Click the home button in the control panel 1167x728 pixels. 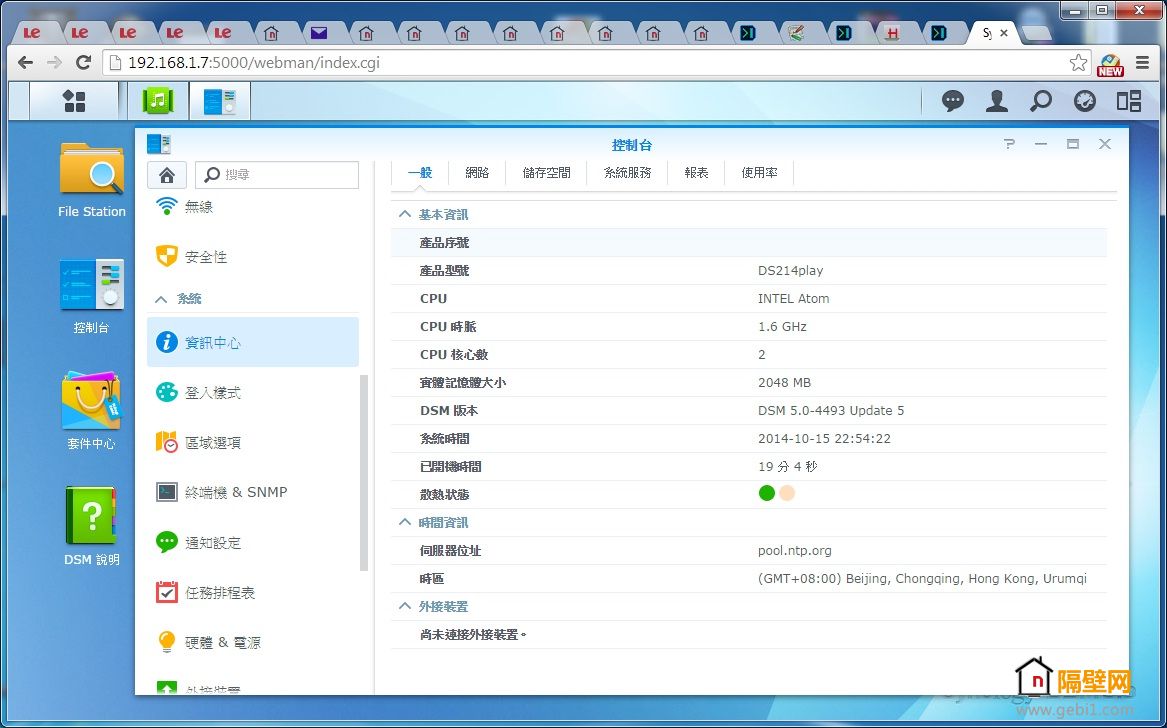pyautogui.click(x=166, y=174)
